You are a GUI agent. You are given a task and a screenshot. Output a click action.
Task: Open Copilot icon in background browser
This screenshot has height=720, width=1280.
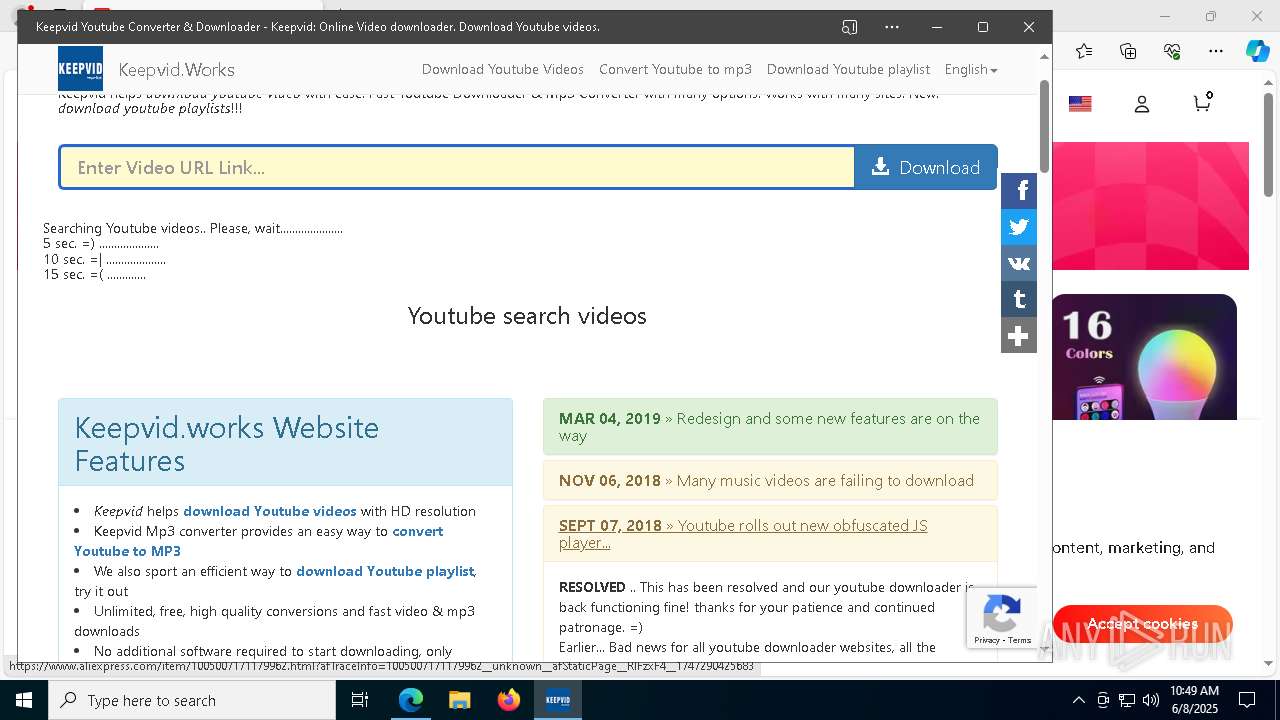[1257, 51]
